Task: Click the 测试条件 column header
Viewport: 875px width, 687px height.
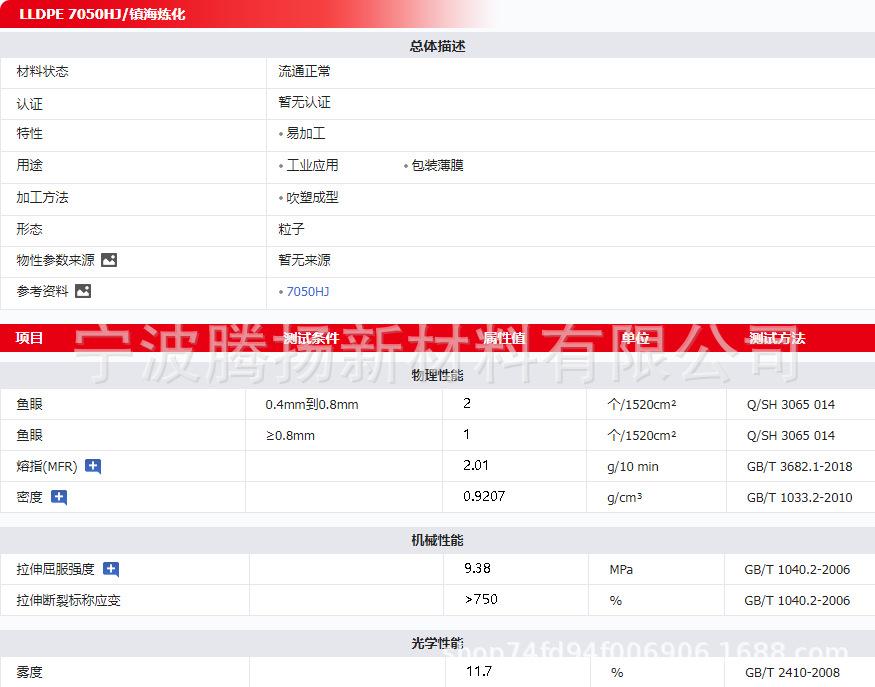Action: point(311,338)
